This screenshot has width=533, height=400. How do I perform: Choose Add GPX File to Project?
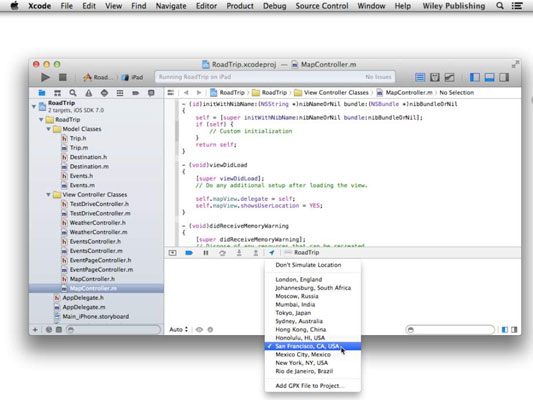[313, 386]
